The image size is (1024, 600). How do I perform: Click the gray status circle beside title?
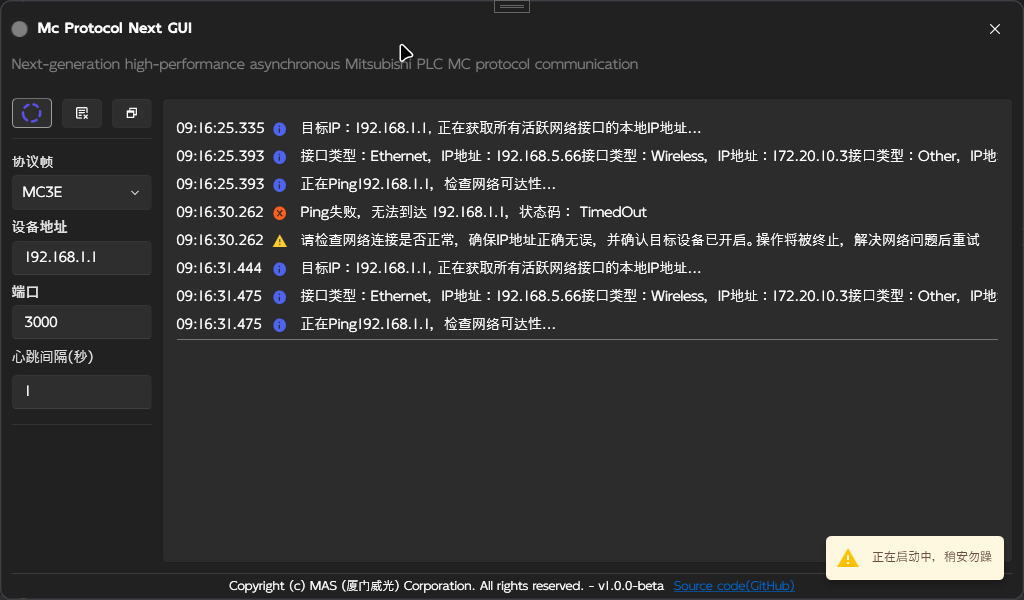click(20, 29)
